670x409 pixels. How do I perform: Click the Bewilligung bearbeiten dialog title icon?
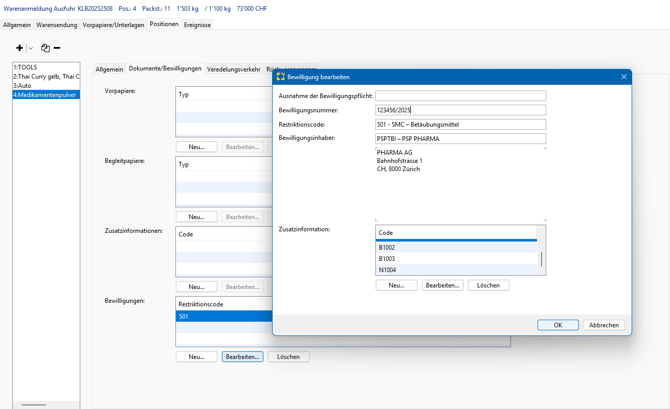coord(280,77)
